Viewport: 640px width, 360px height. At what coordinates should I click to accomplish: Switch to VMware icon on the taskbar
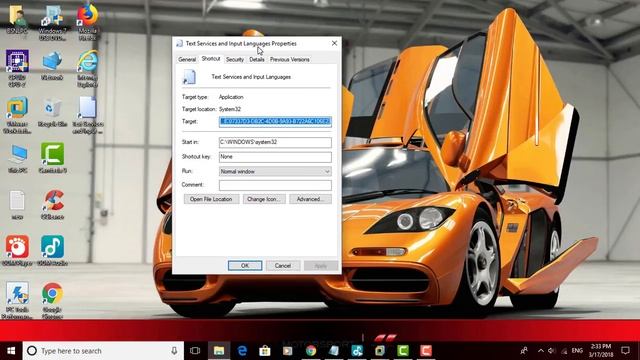pos(380,351)
